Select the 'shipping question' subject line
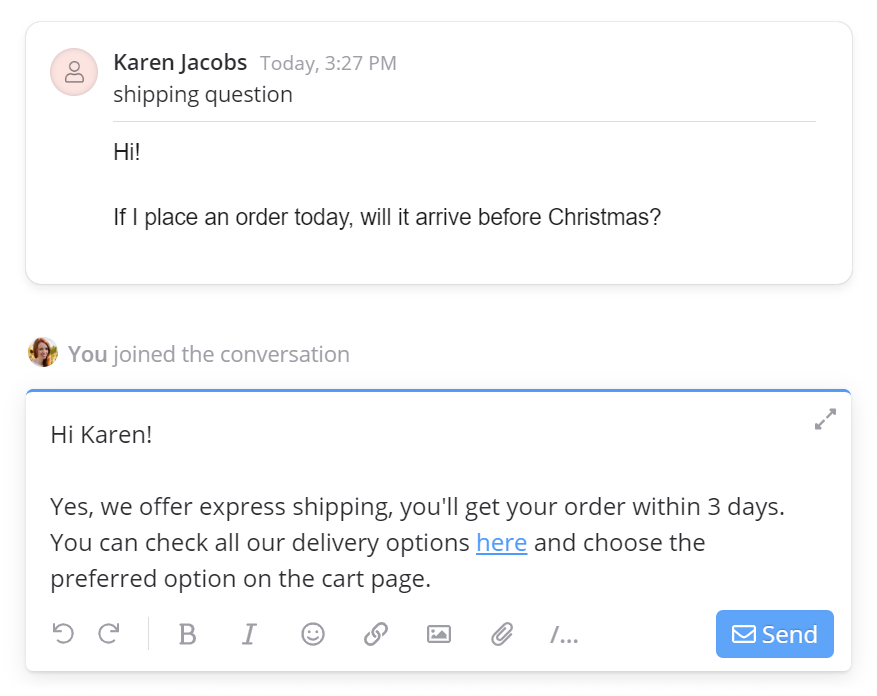This screenshot has height=696, width=877. pyautogui.click(x=203, y=95)
